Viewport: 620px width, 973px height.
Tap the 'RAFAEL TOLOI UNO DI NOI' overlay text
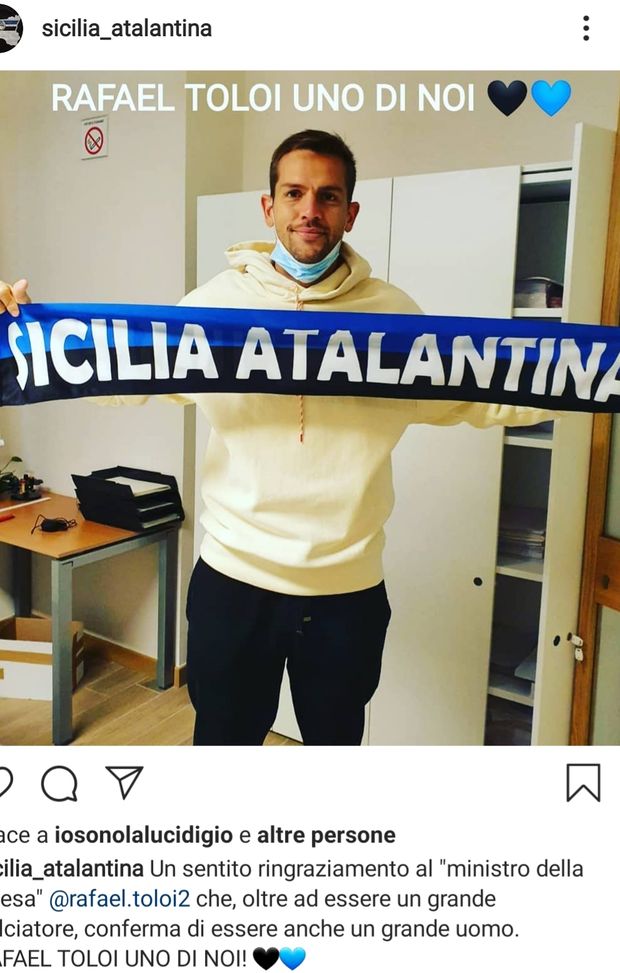(x=263, y=99)
